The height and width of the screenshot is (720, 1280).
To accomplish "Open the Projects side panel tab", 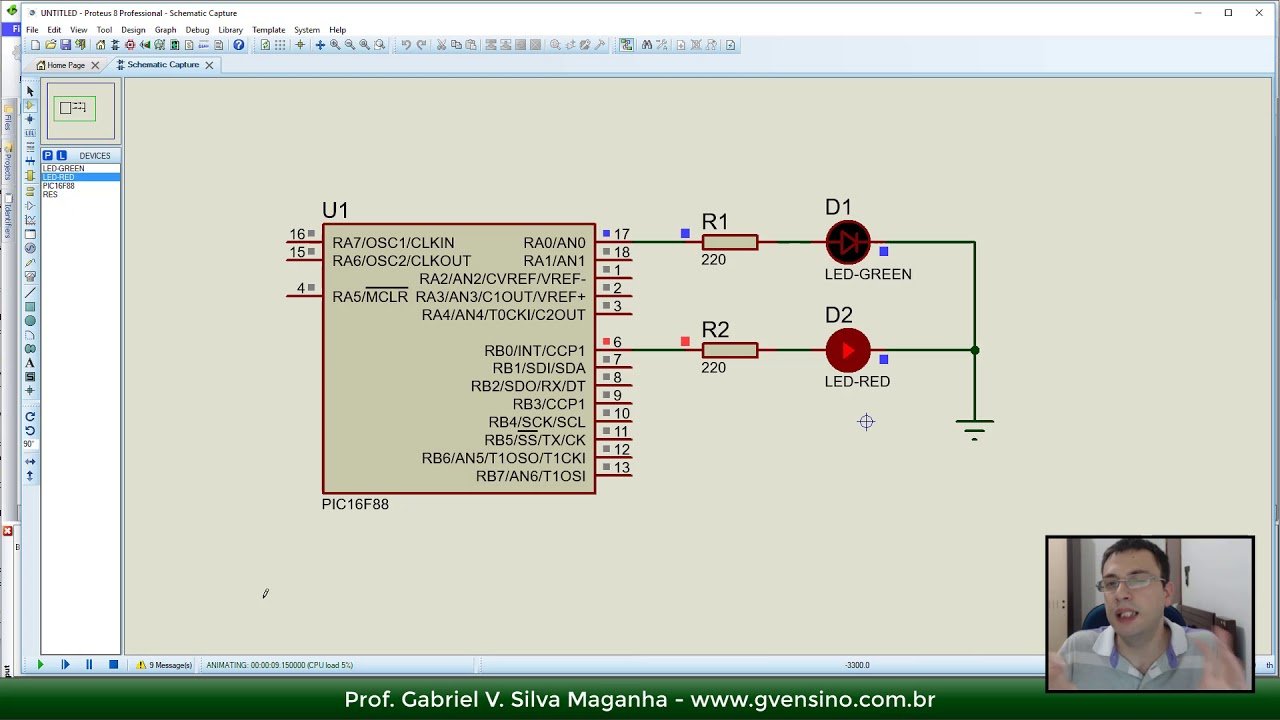I will (8, 160).
